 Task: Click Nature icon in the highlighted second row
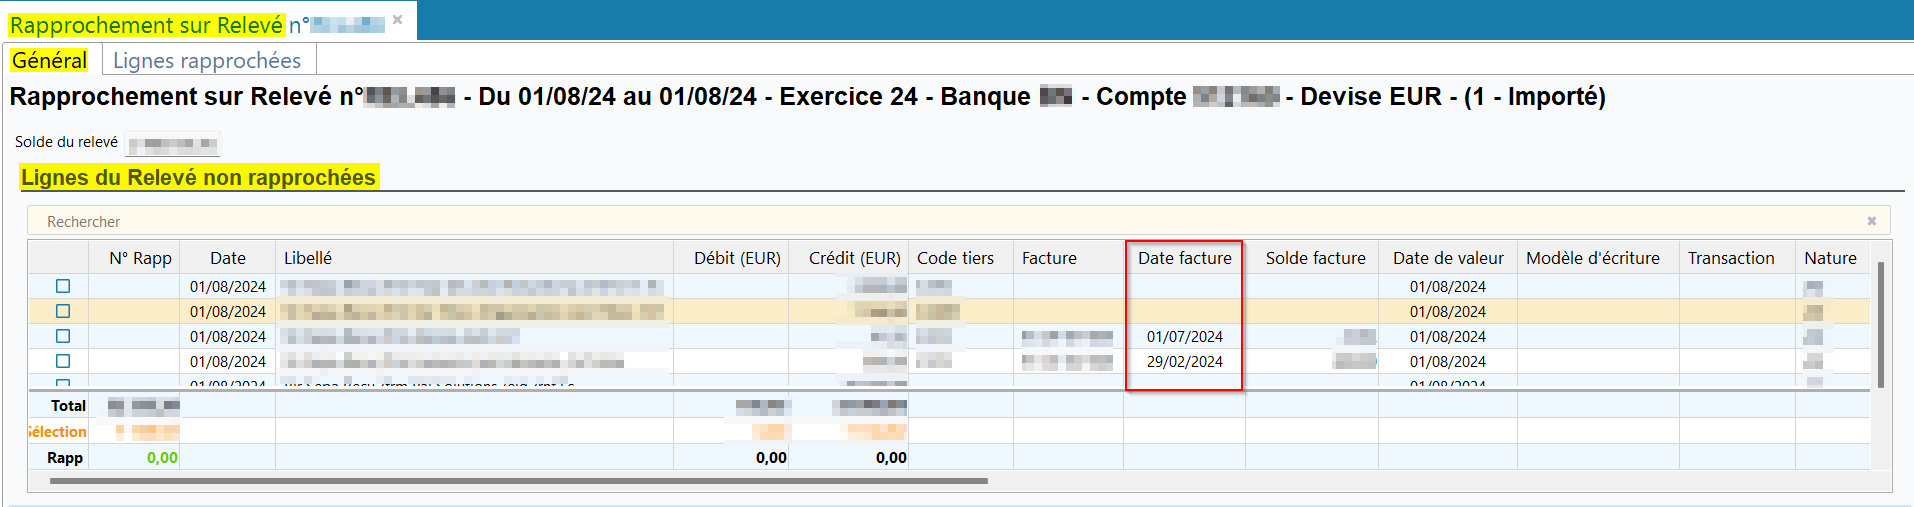coord(1813,312)
